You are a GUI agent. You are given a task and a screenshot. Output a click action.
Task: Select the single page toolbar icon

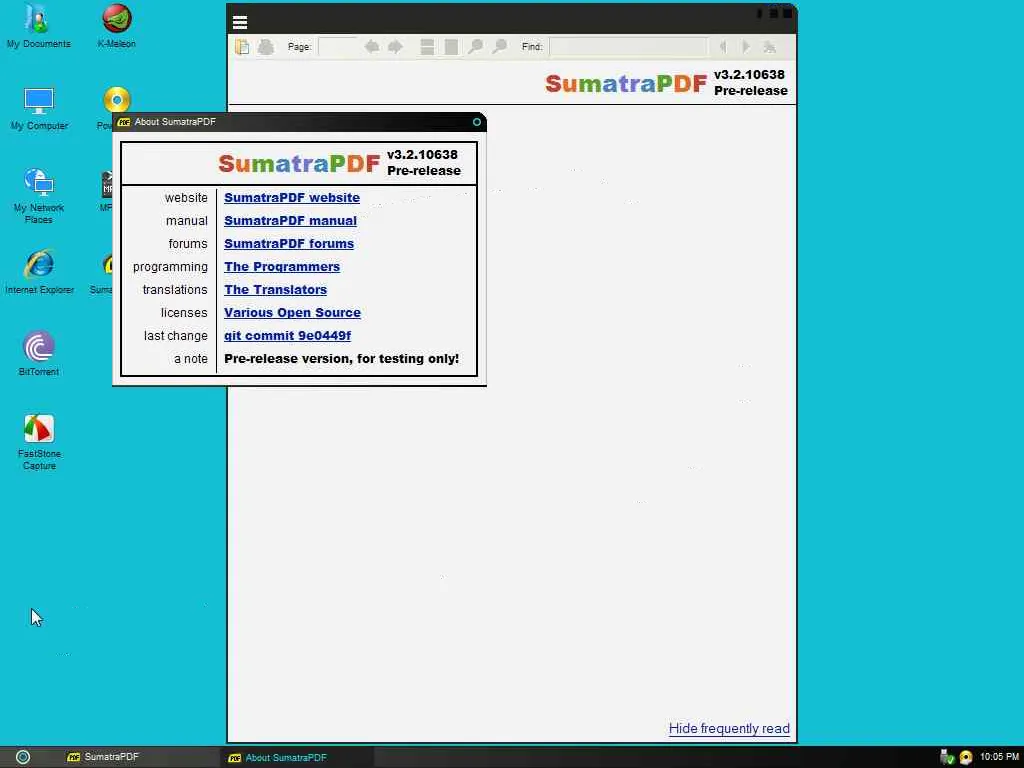(x=451, y=47)
